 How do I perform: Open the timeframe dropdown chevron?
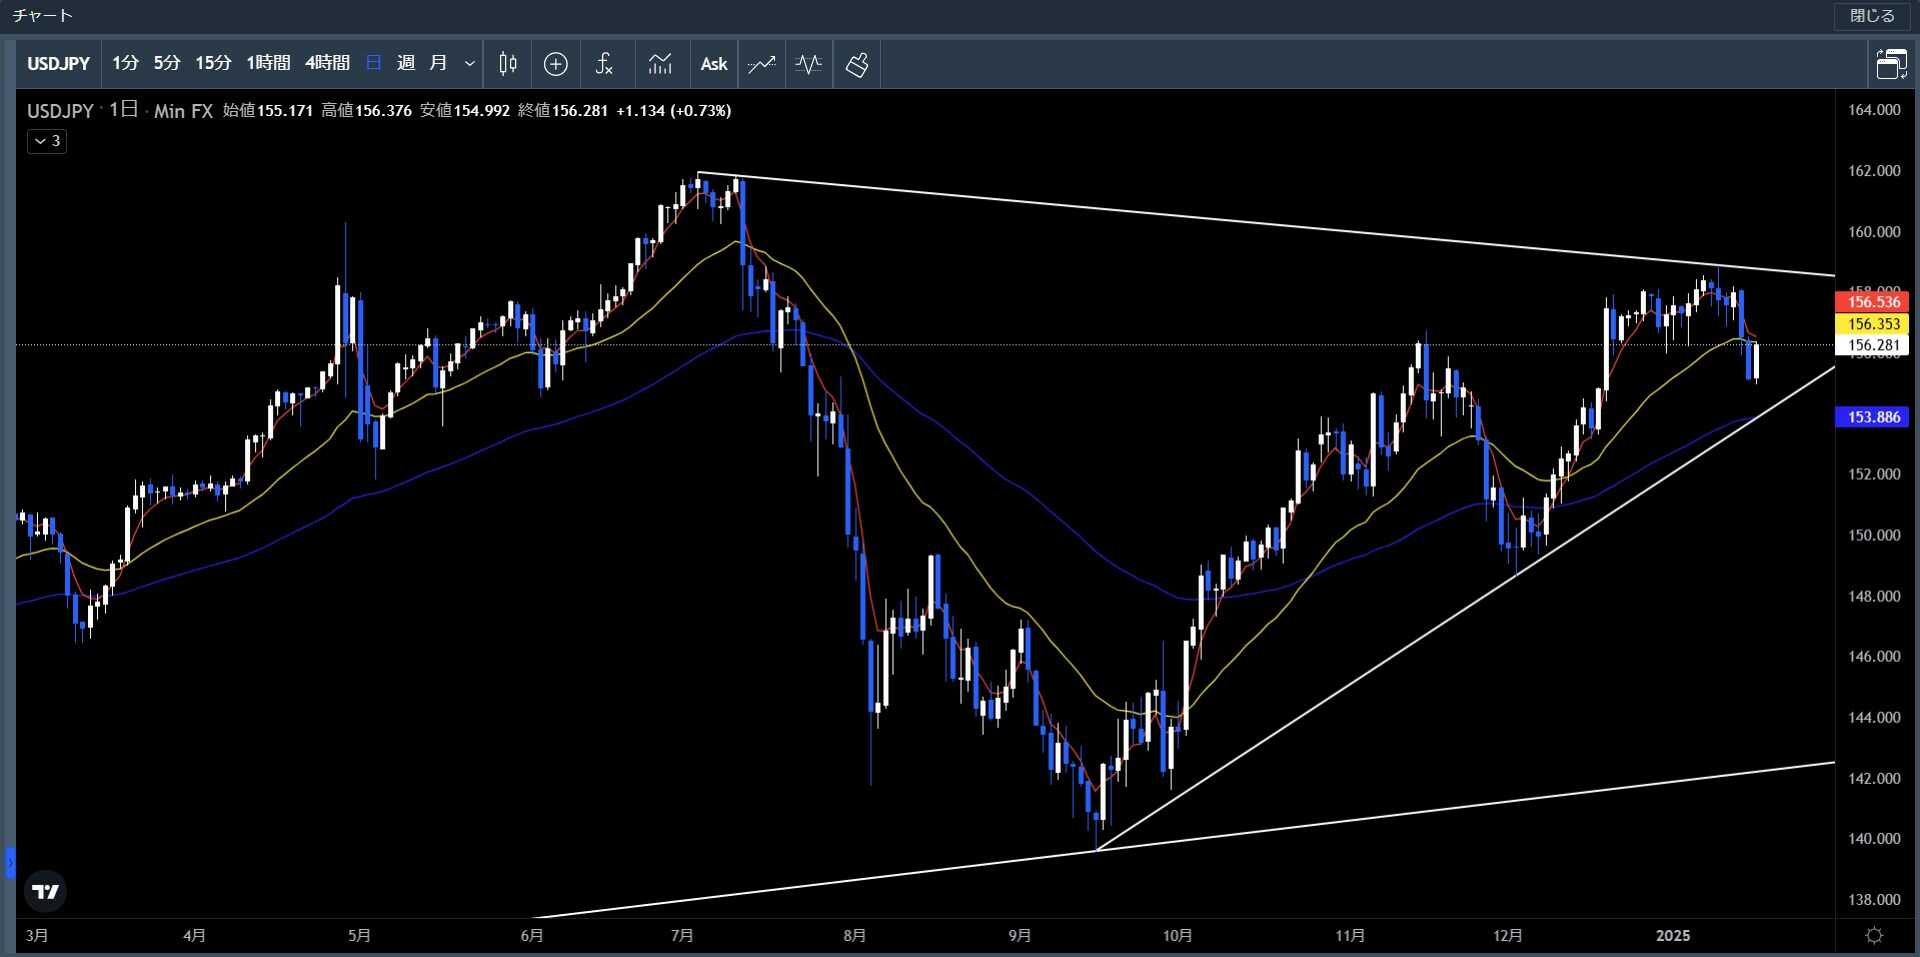pos(470,64)
